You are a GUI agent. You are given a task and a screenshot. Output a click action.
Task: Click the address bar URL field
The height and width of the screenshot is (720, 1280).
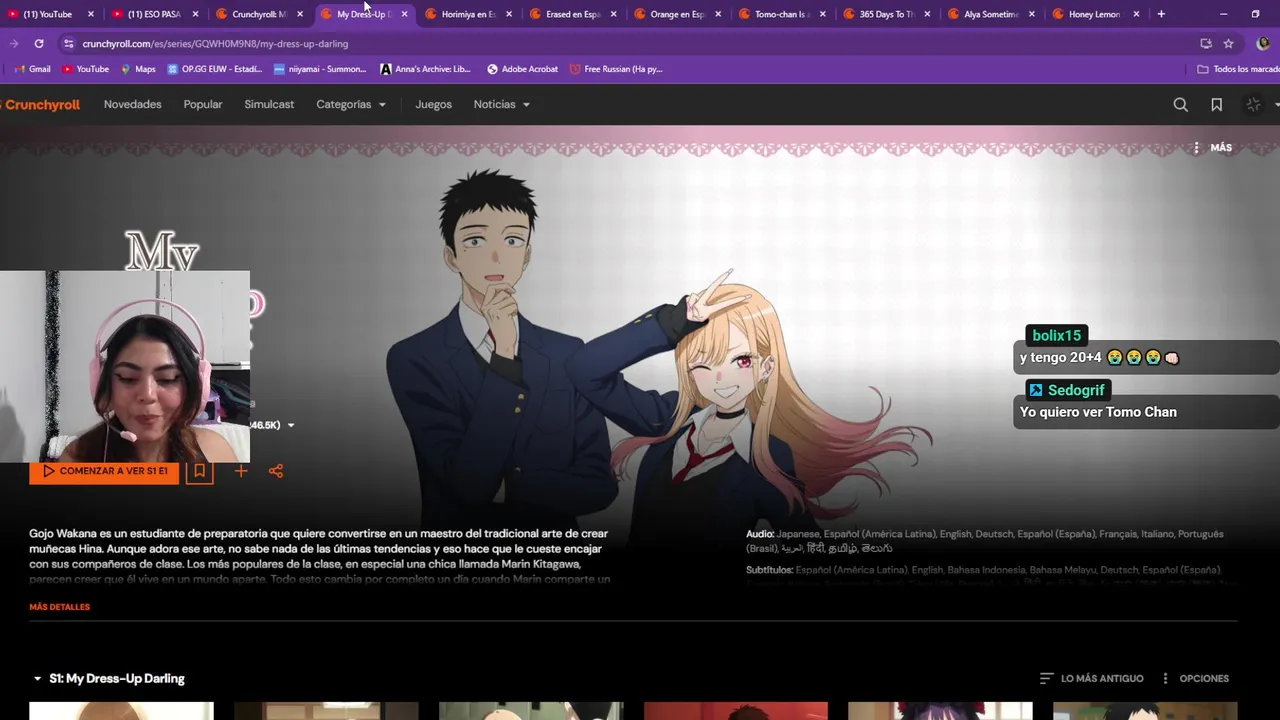click(x=630, y=43)
